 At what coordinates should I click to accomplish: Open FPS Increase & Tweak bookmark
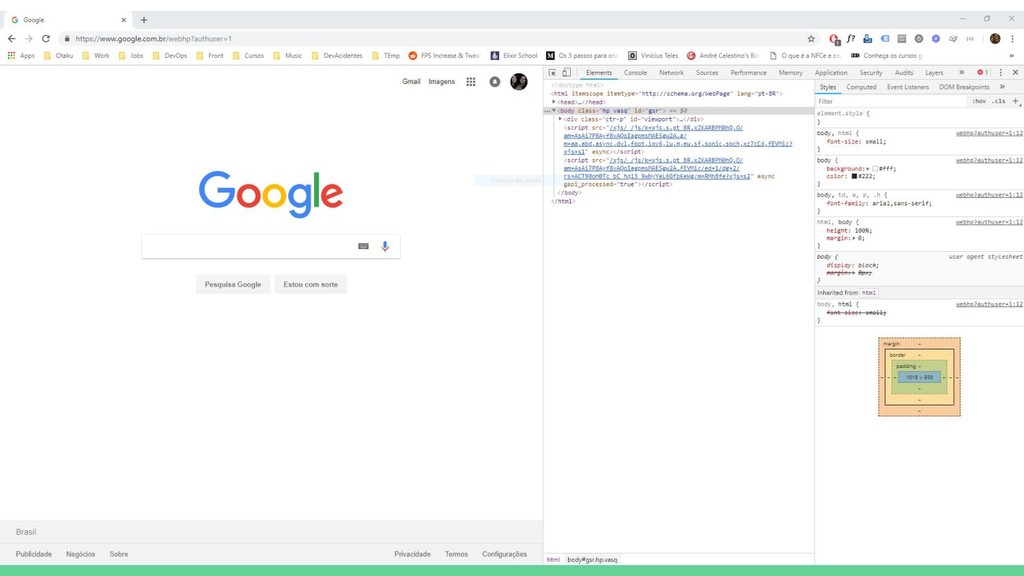444,56
